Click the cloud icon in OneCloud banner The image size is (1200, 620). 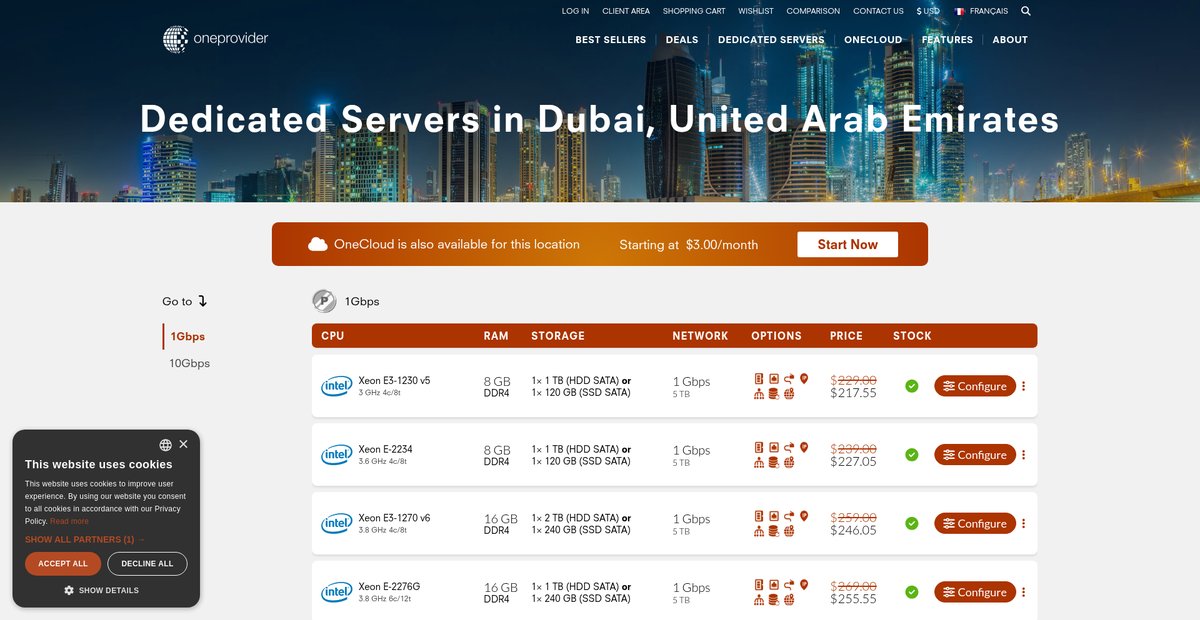[318, 244]
